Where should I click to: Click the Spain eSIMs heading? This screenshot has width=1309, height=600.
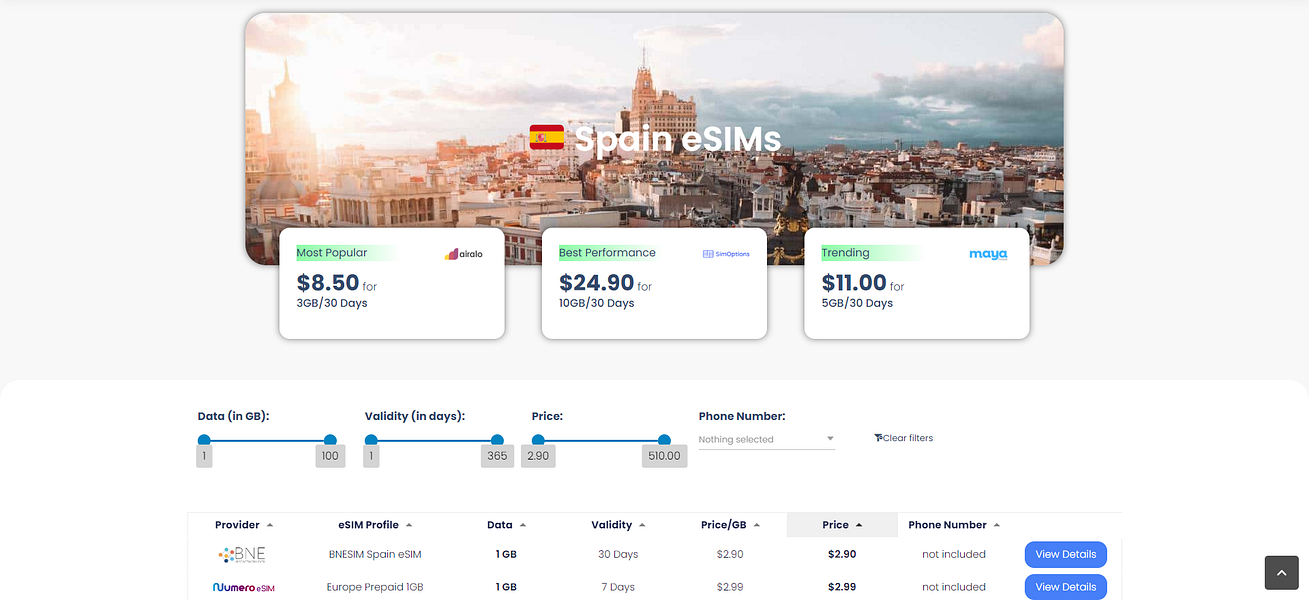(678, 138)
